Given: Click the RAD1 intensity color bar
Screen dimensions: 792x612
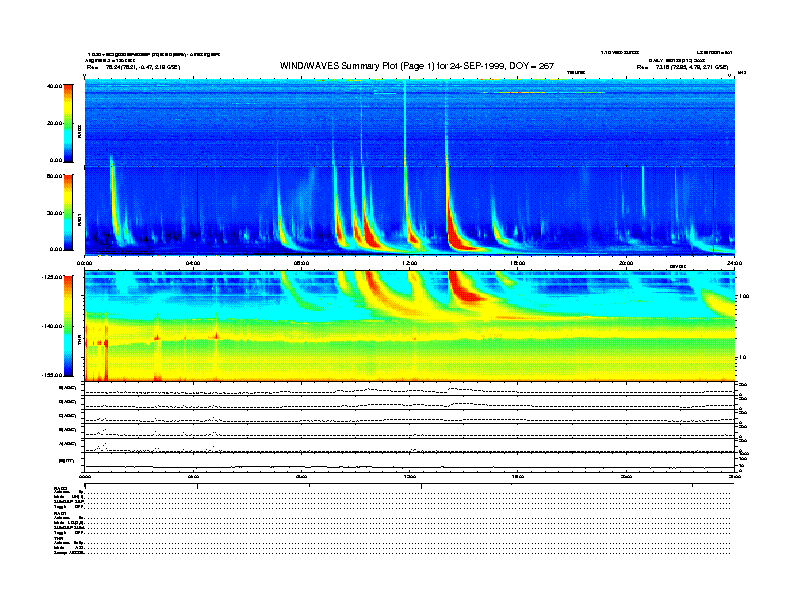Looking at the screenshot, I should (x=68, y=213).
